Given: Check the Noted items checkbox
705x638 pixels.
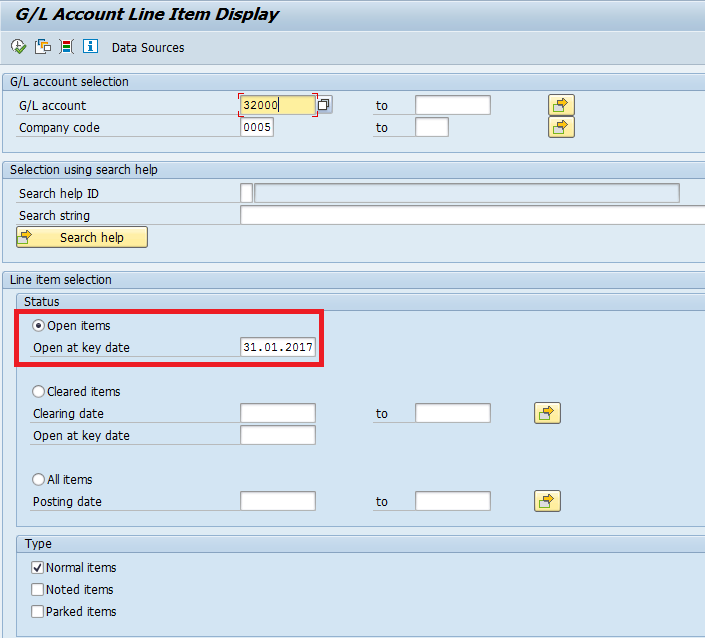Looking at the screenshot, I should [x=38, y=590].
